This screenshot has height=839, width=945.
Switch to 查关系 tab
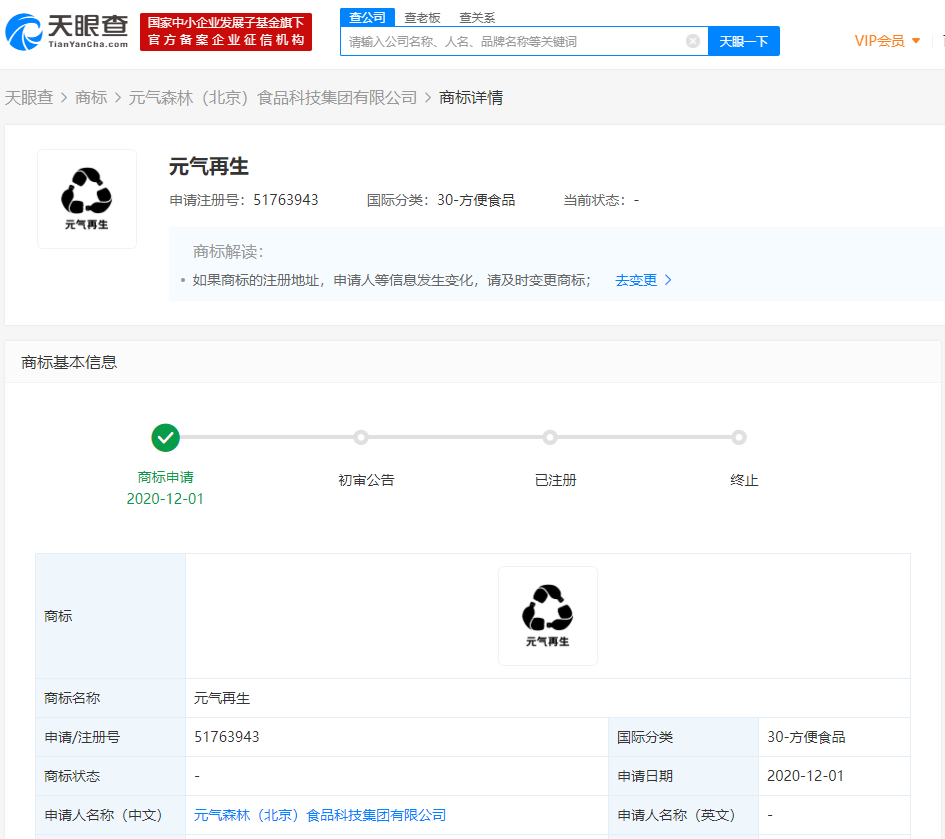[x=477, y=18]
